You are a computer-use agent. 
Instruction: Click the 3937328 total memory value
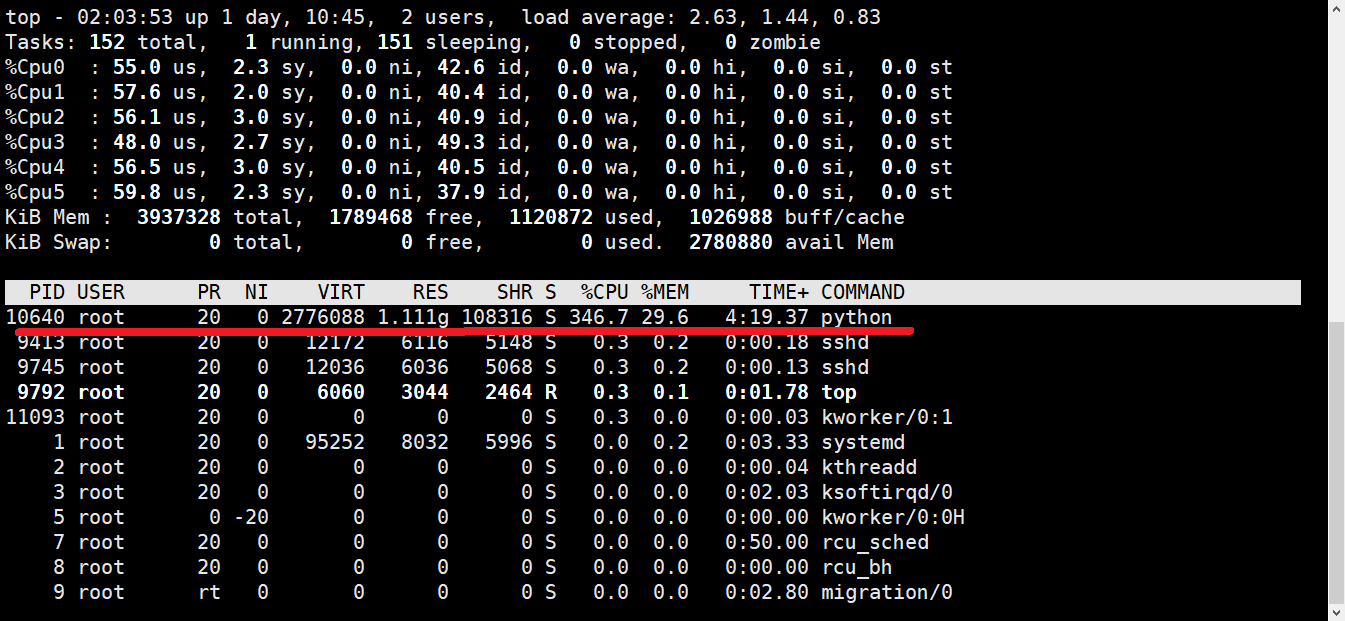179,217
